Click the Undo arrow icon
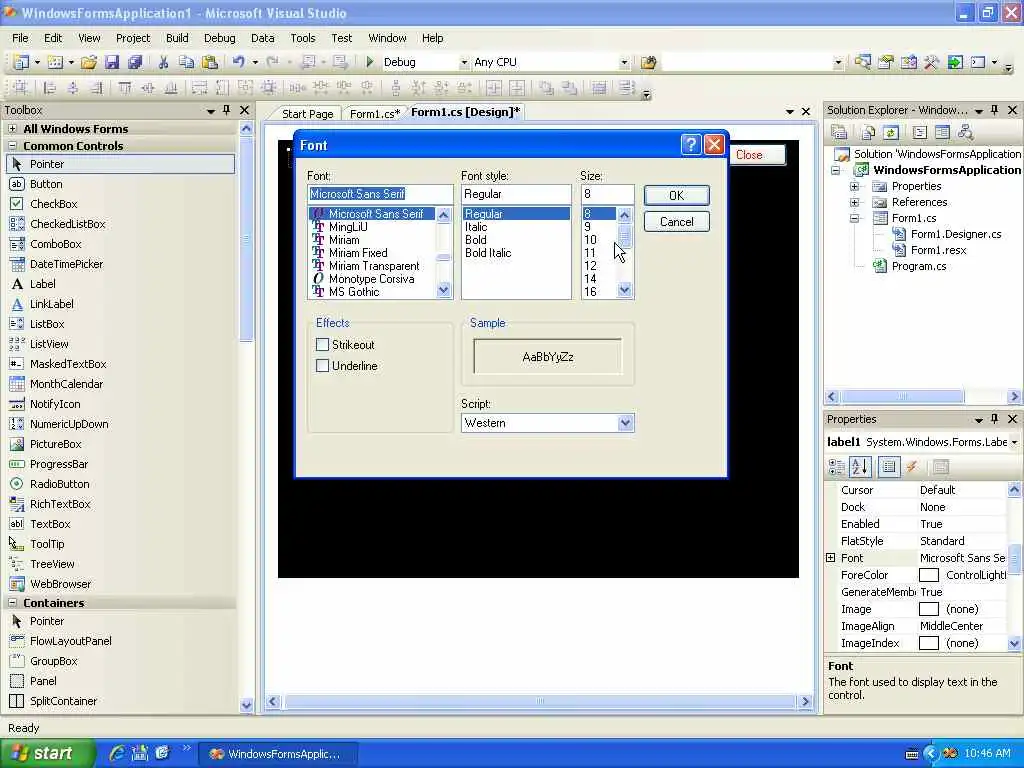 (238, 62)
